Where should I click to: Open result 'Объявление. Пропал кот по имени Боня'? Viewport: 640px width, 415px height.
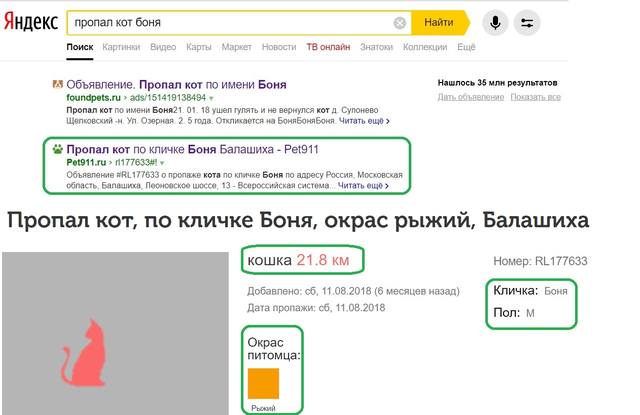point(176,84)
